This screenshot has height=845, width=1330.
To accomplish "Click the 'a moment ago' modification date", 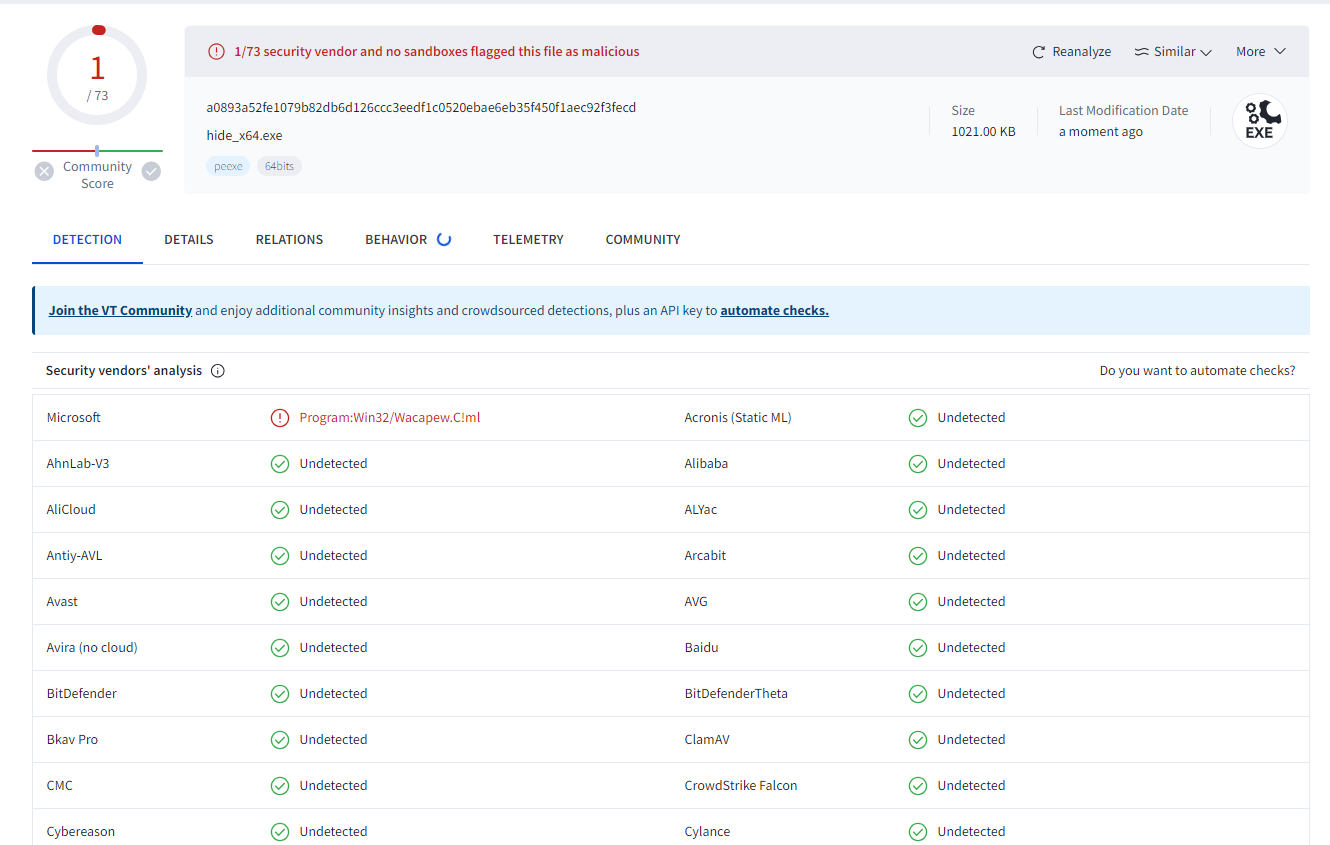I will (1101, 132).
